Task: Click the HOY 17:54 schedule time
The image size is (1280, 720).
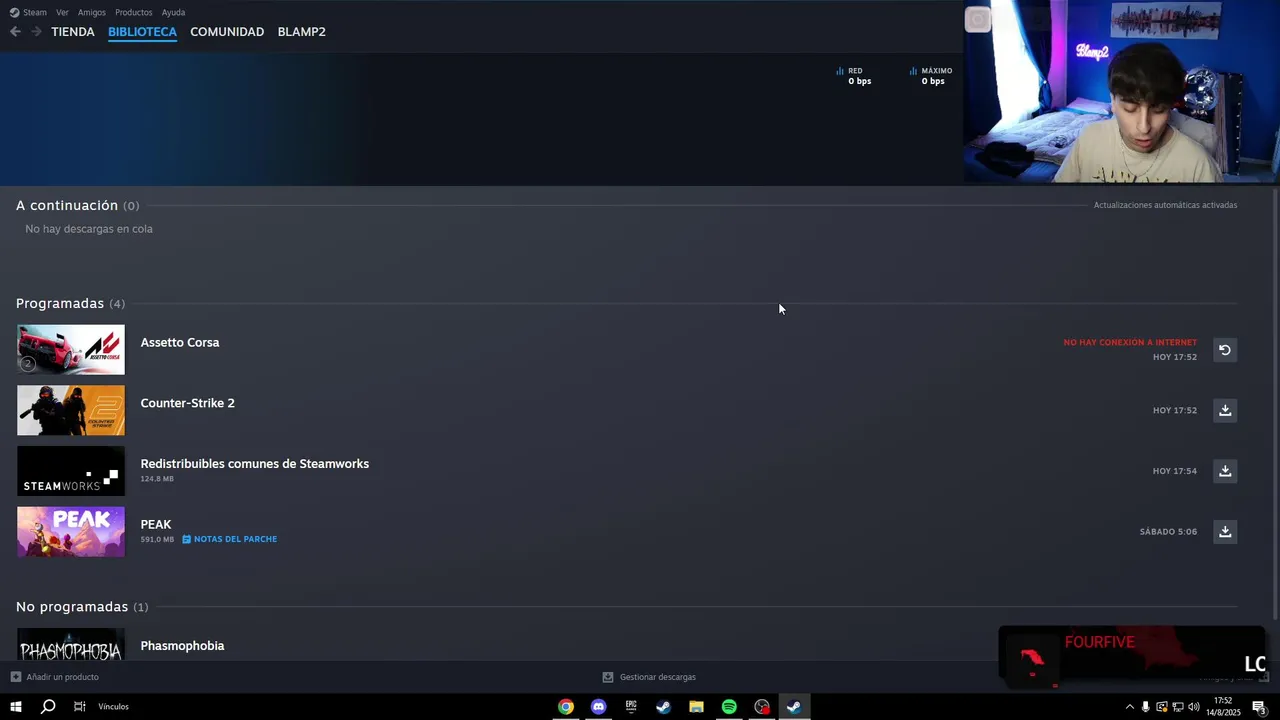Action: [1174, 471]
